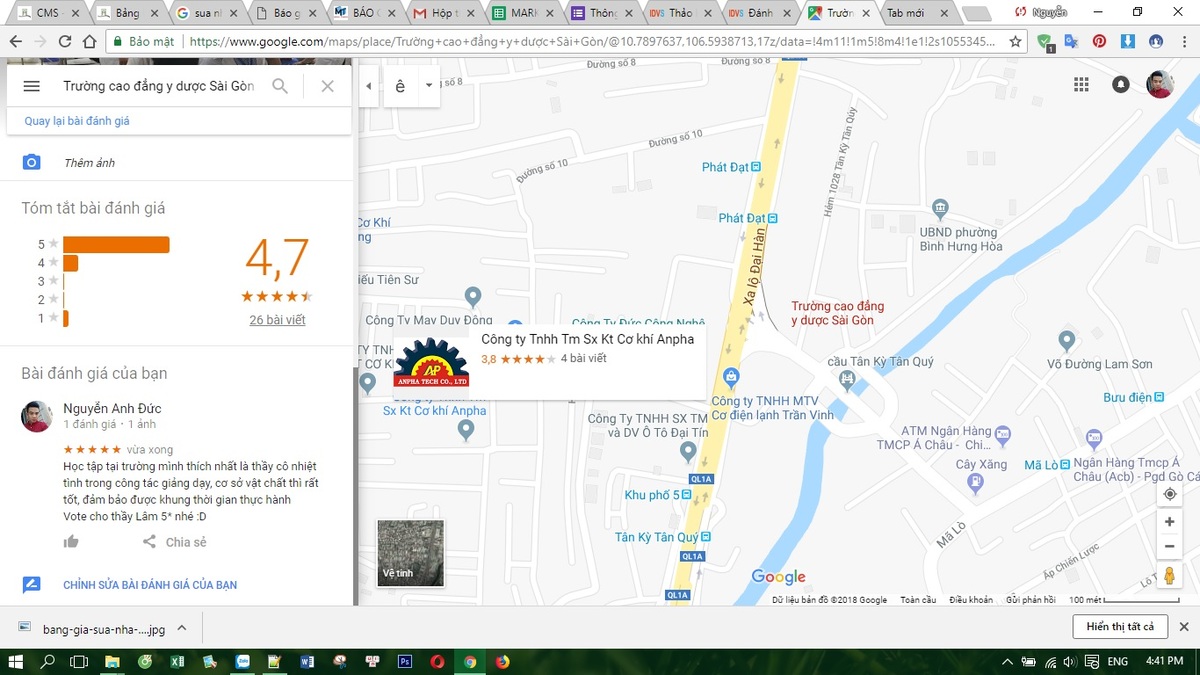Open Điều khoản terms link
The height and width of the screenshot is (675, 1200).
point(971,600)
